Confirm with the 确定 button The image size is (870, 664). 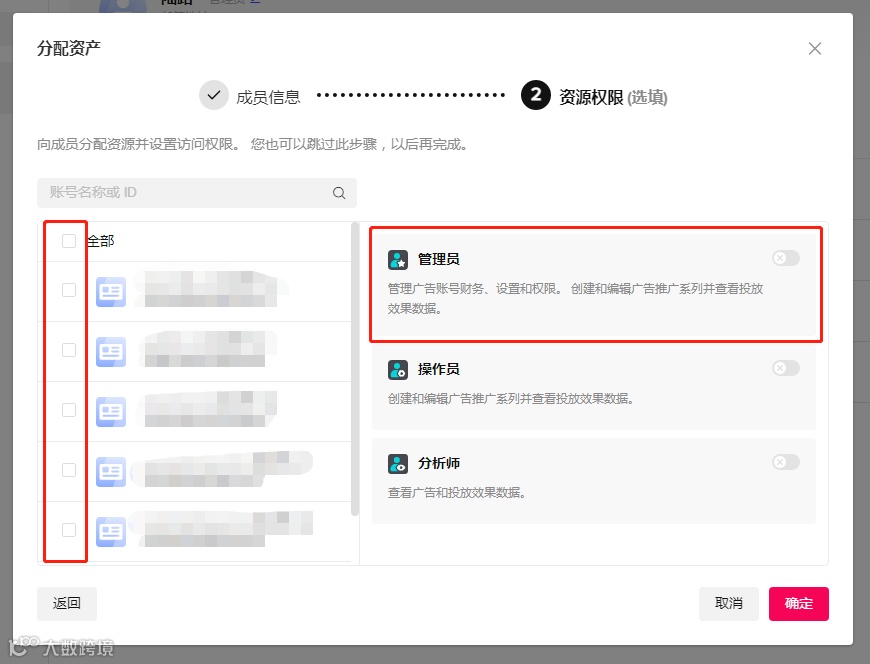[x=798, y=604]
